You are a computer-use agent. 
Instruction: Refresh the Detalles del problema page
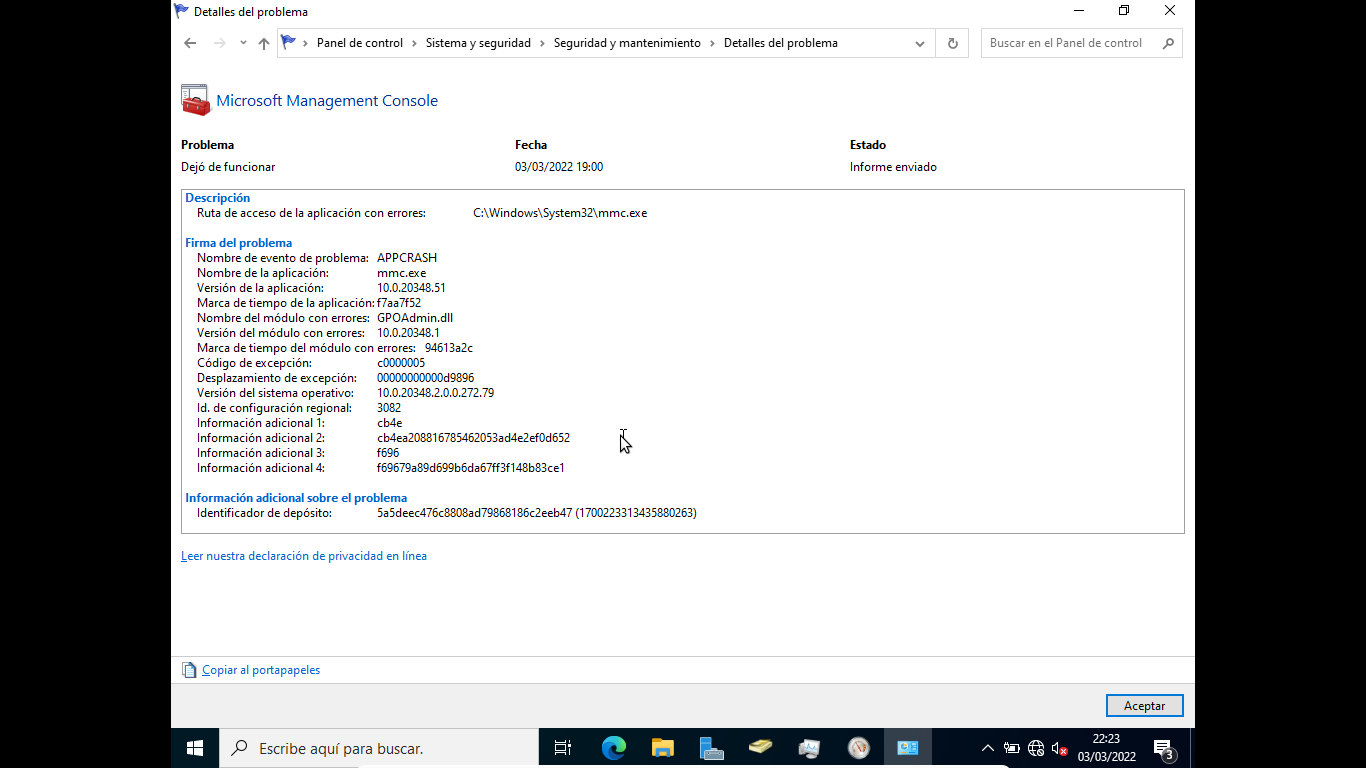952,43
